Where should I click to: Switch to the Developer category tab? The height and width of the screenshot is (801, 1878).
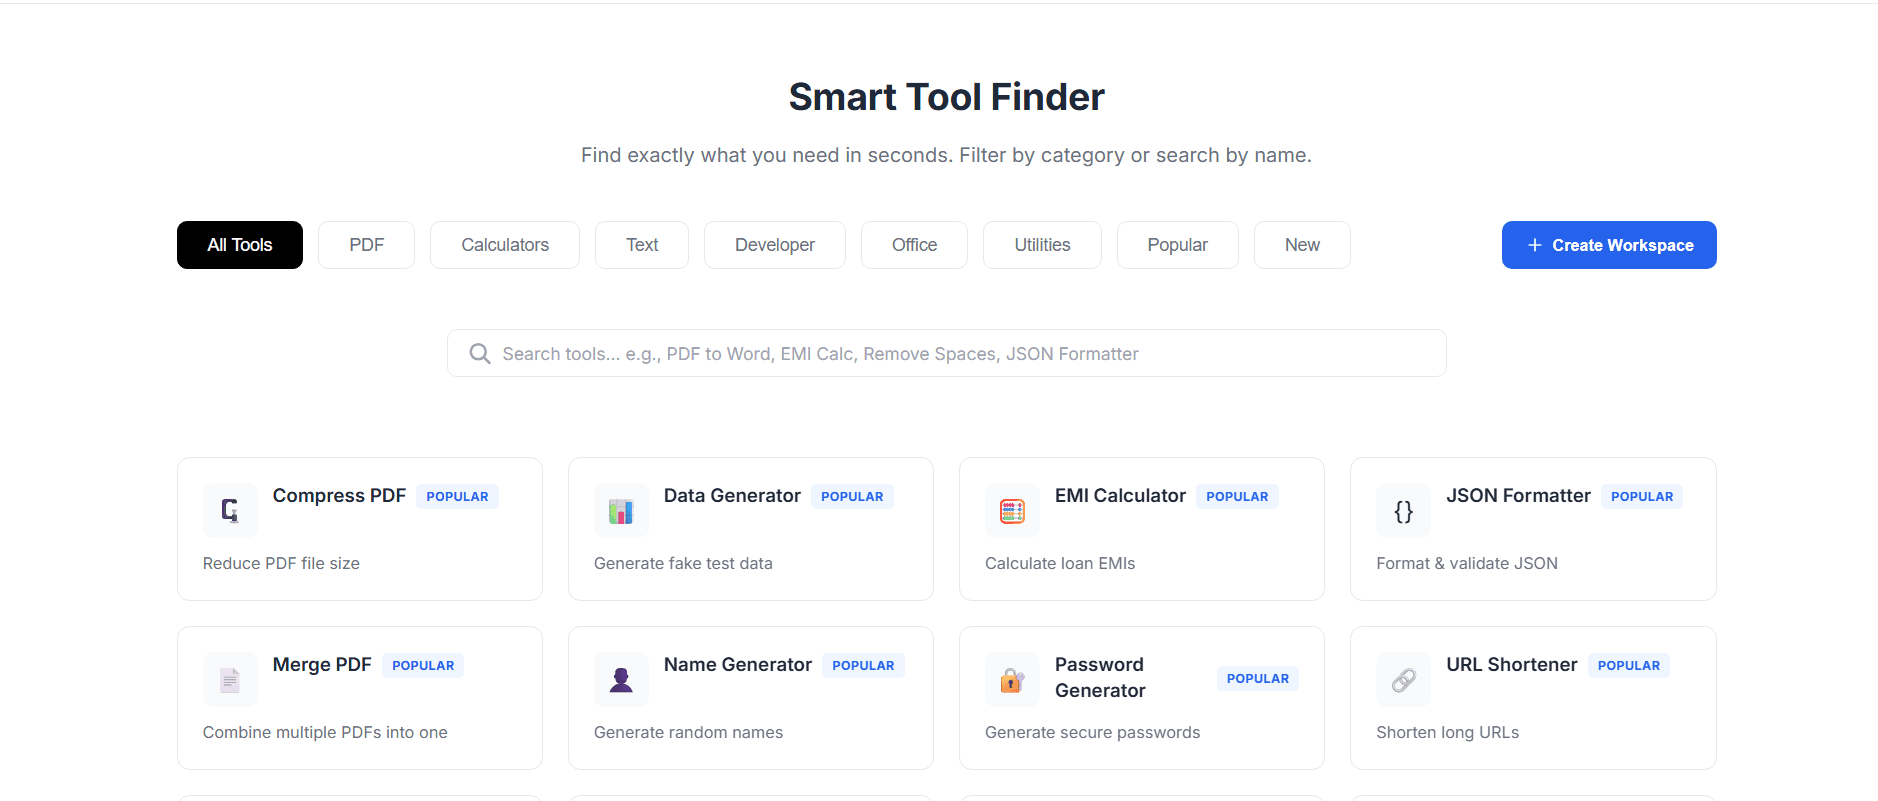774,244
